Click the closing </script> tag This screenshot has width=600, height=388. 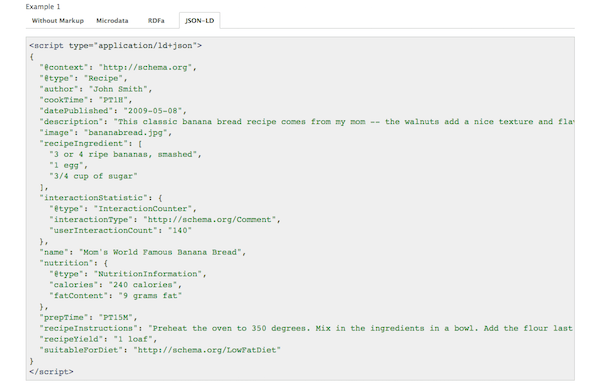point(51,372)
